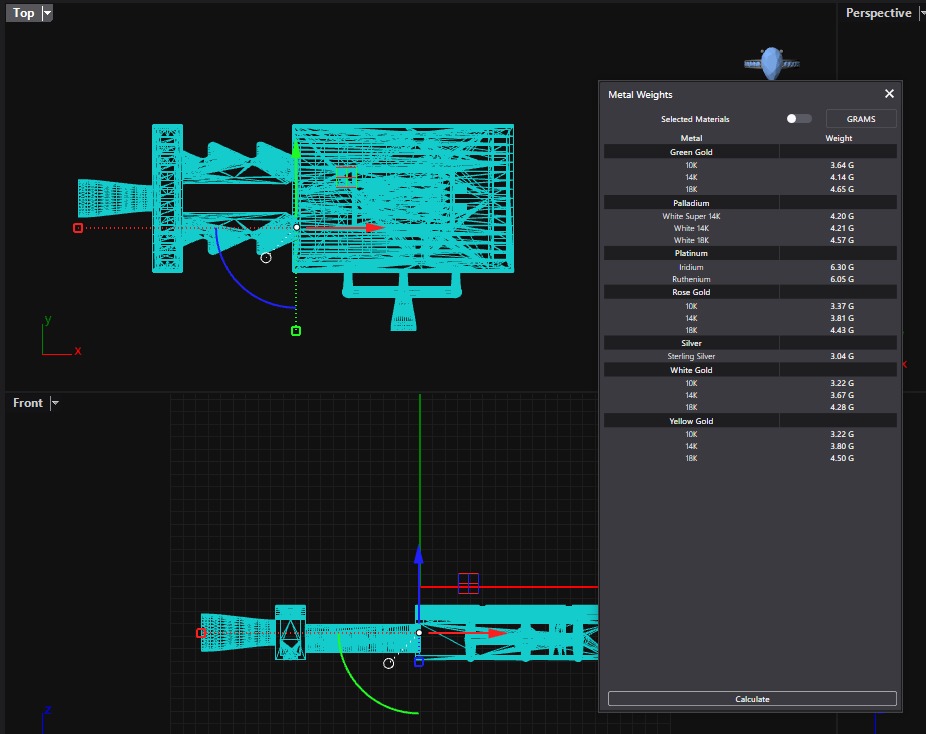Toggle the Selected Materials switch

(798, 119)
